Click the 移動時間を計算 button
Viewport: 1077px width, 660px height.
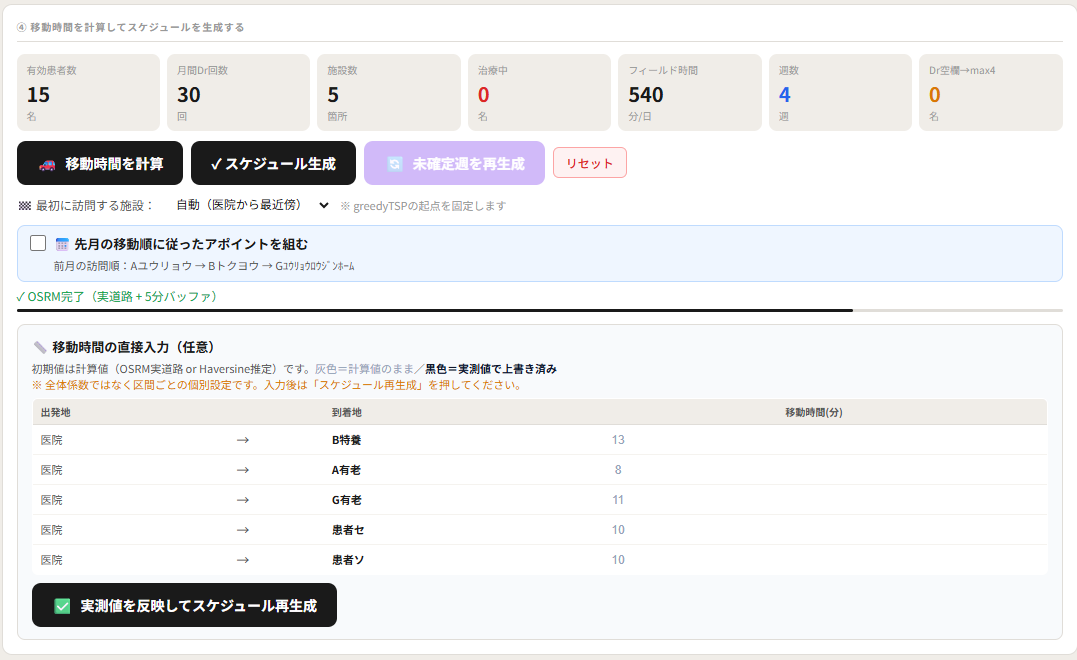click(x=100, y=163)
